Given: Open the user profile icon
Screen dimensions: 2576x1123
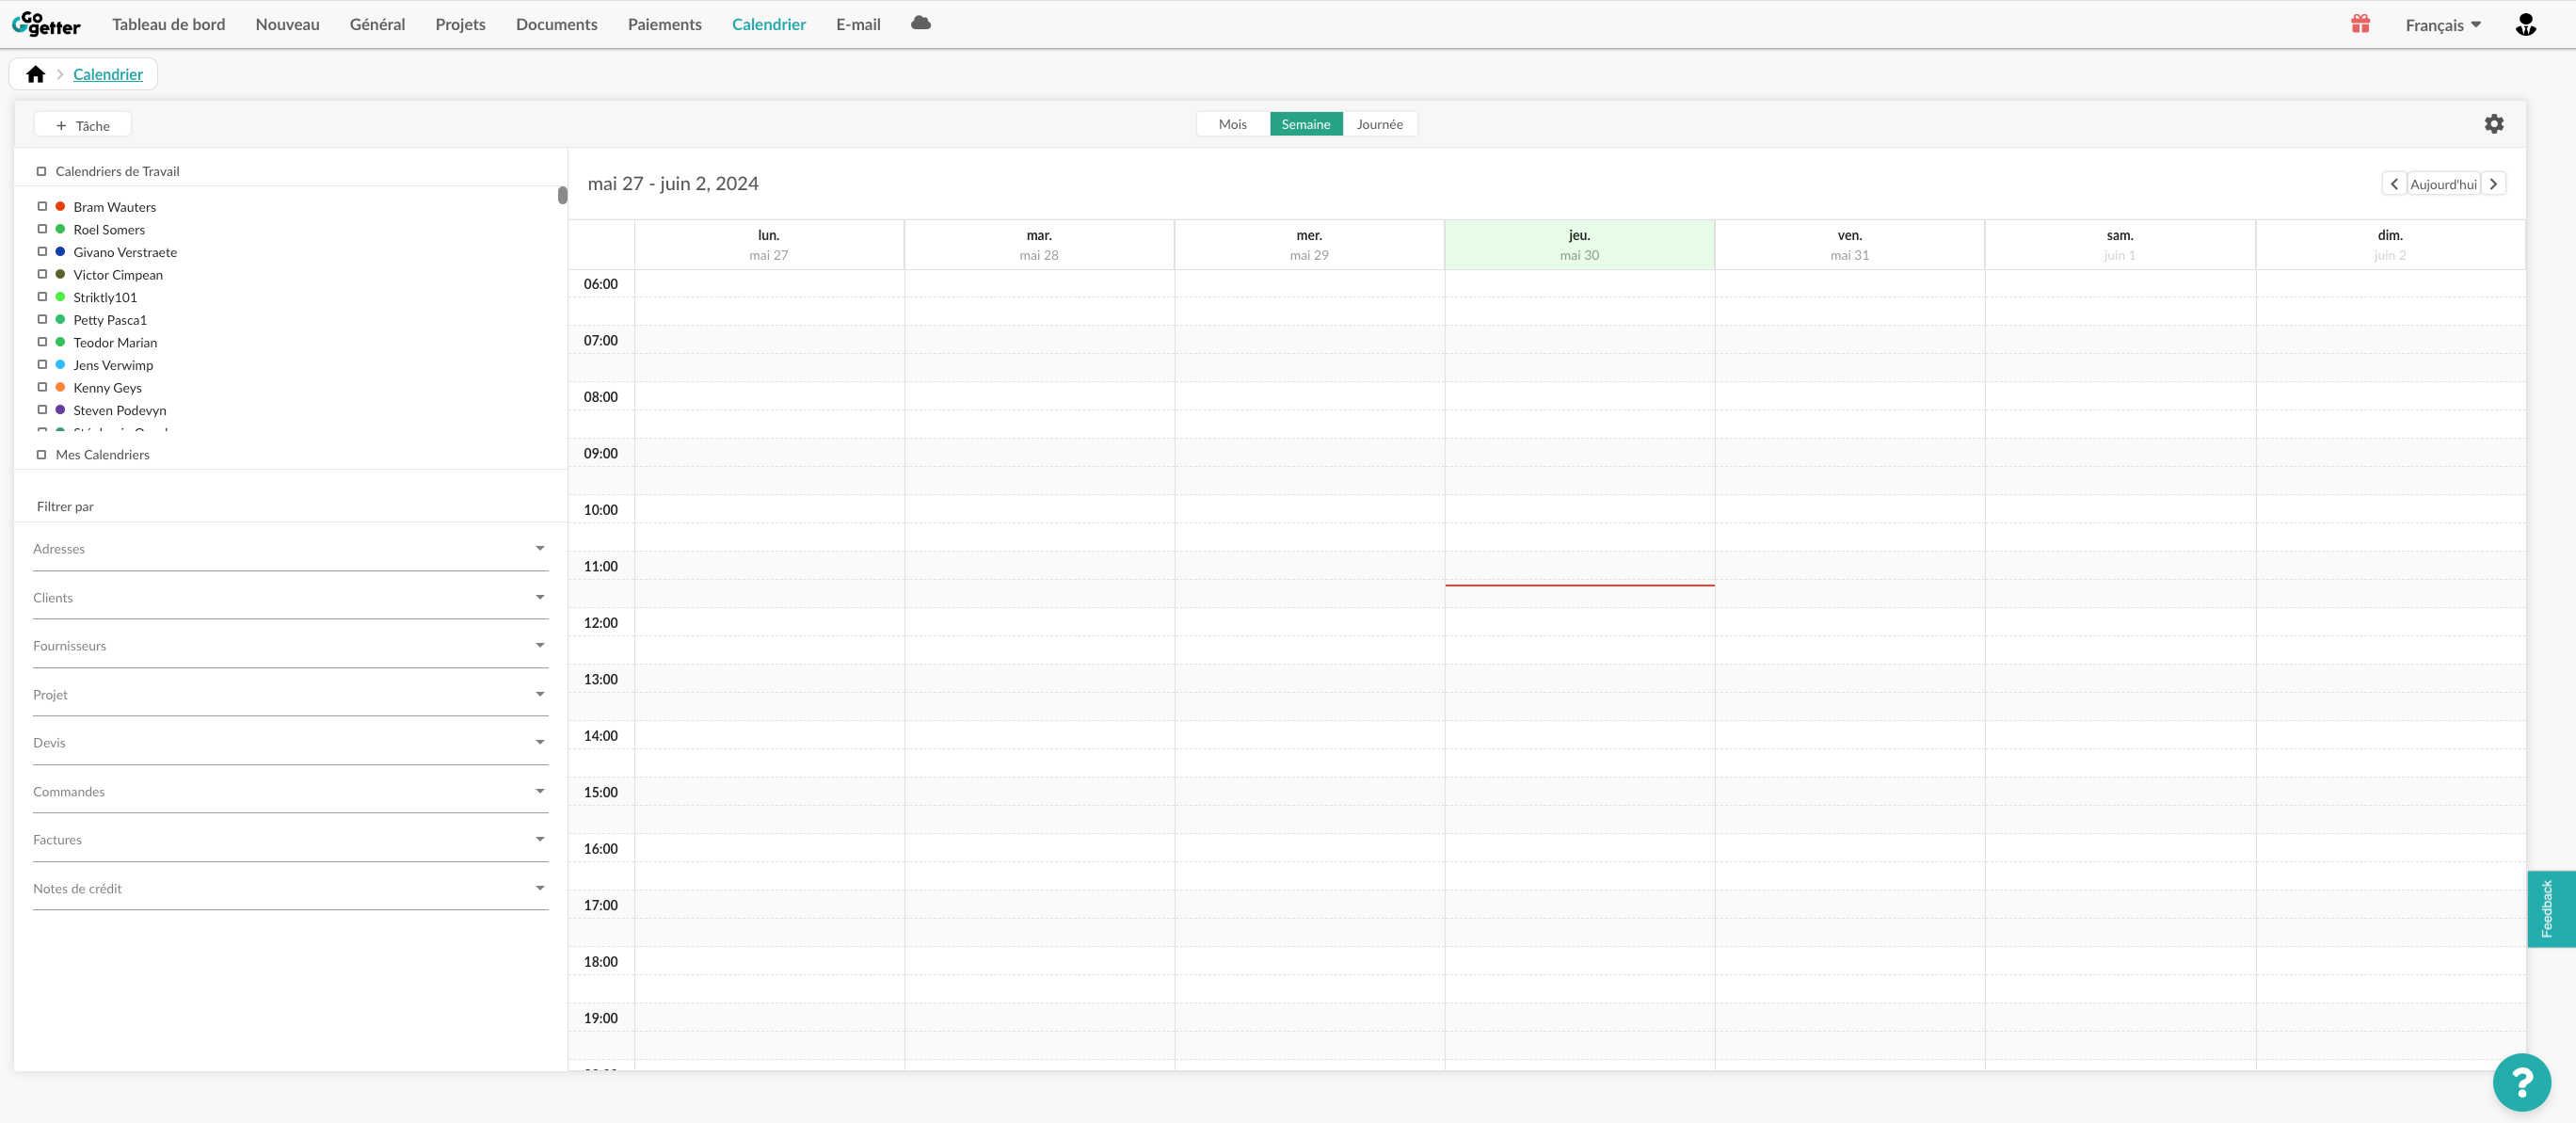Looking at the screenshot, I should 2525,24.
